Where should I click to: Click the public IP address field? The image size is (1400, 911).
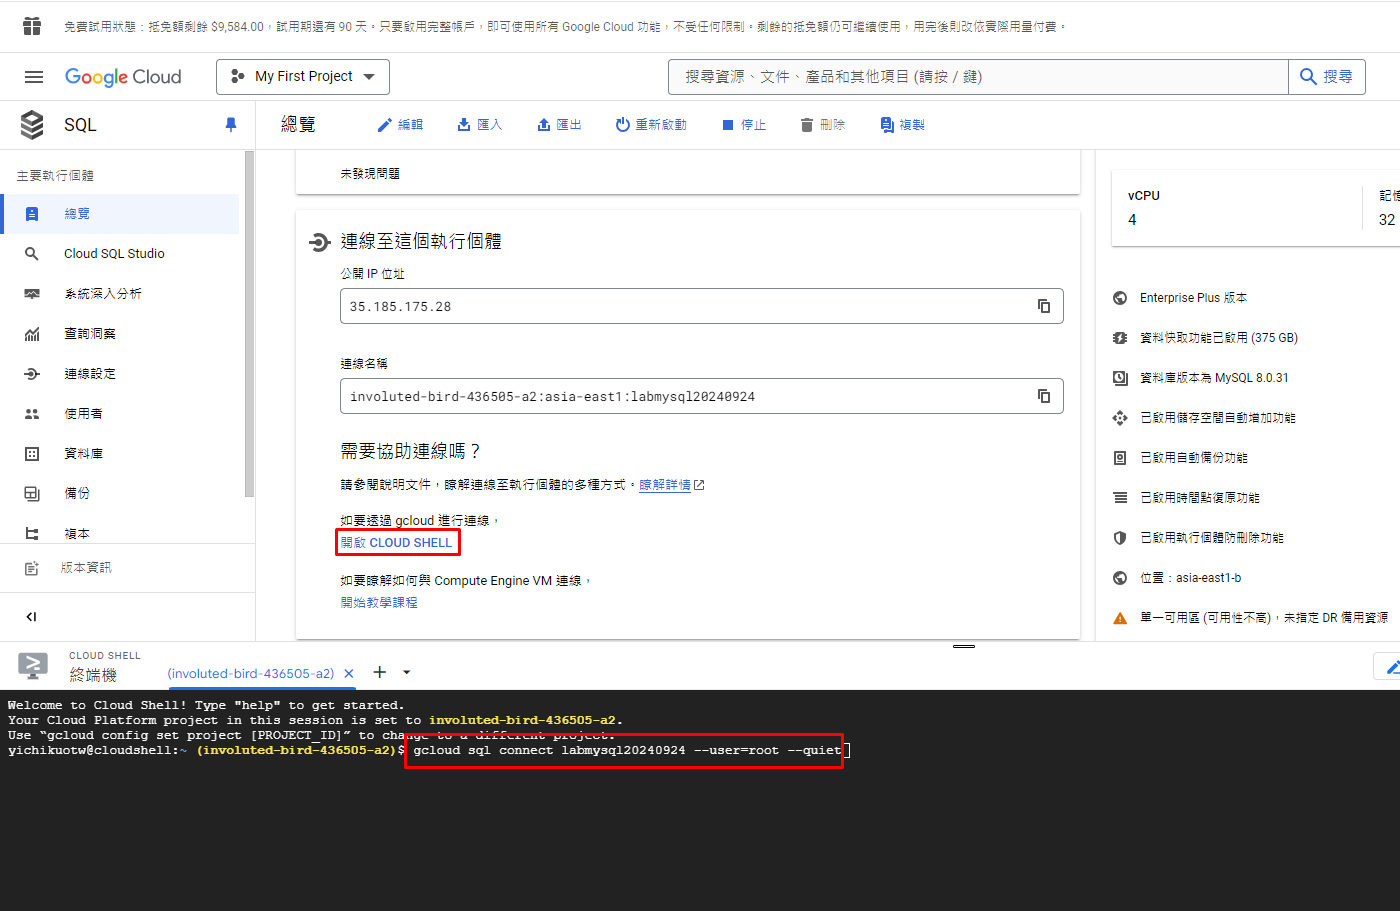[x=701, y=306]
